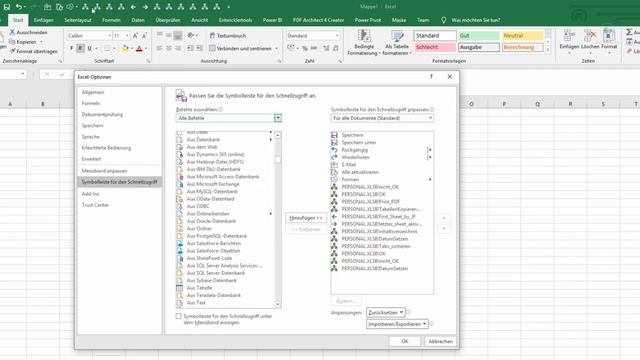Open Menüband anpassen in the options sidebar
Image resolution: width=640 pixels, height=360 pixels.
[104, 171]
